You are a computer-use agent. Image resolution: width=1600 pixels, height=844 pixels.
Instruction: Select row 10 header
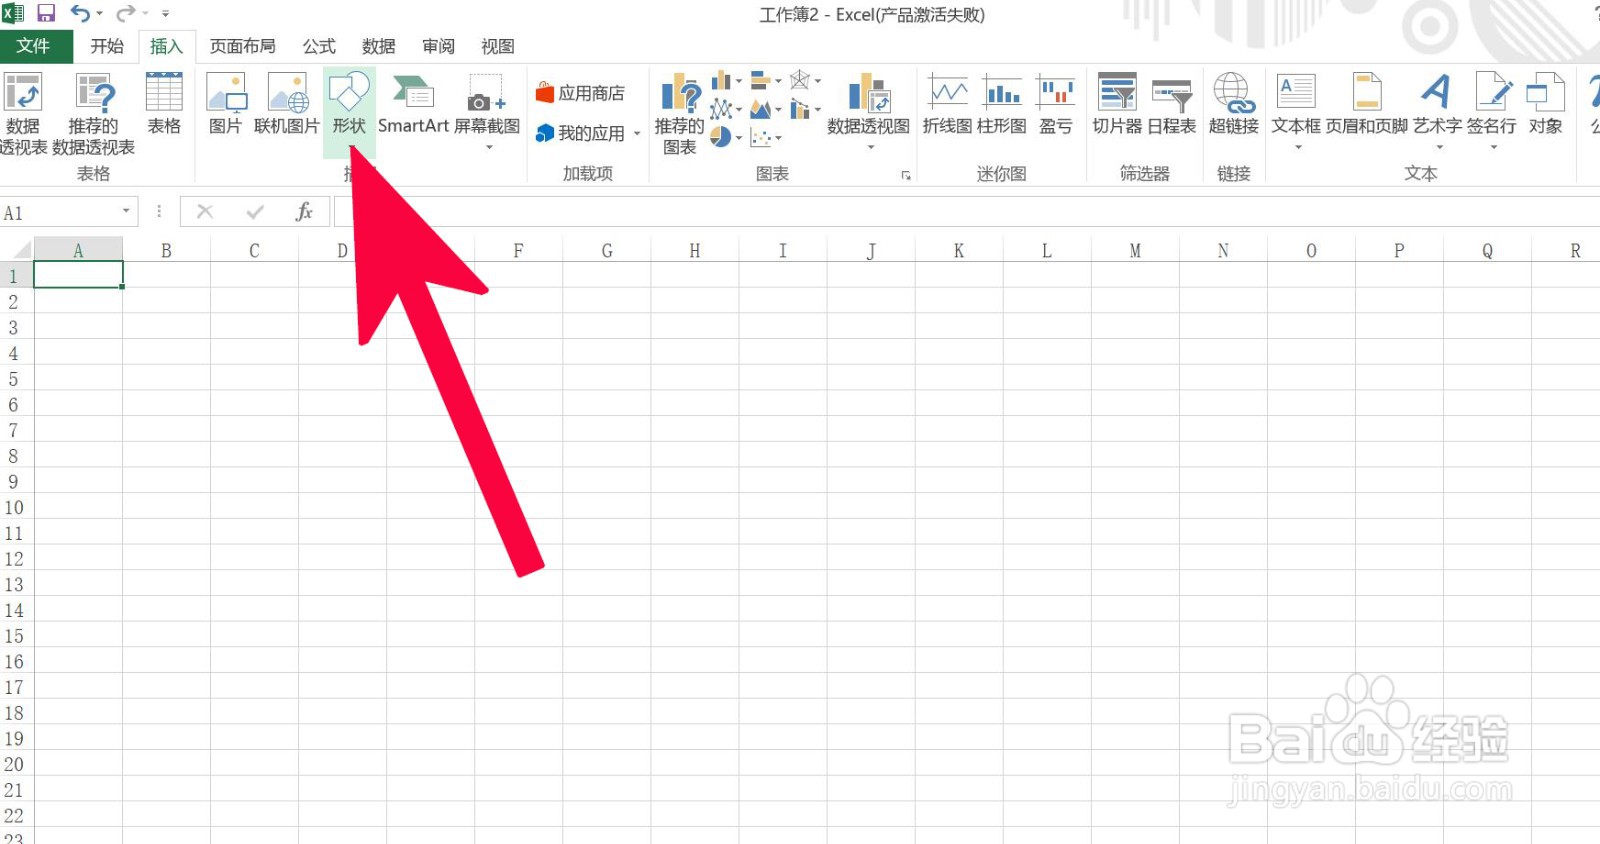14,507
